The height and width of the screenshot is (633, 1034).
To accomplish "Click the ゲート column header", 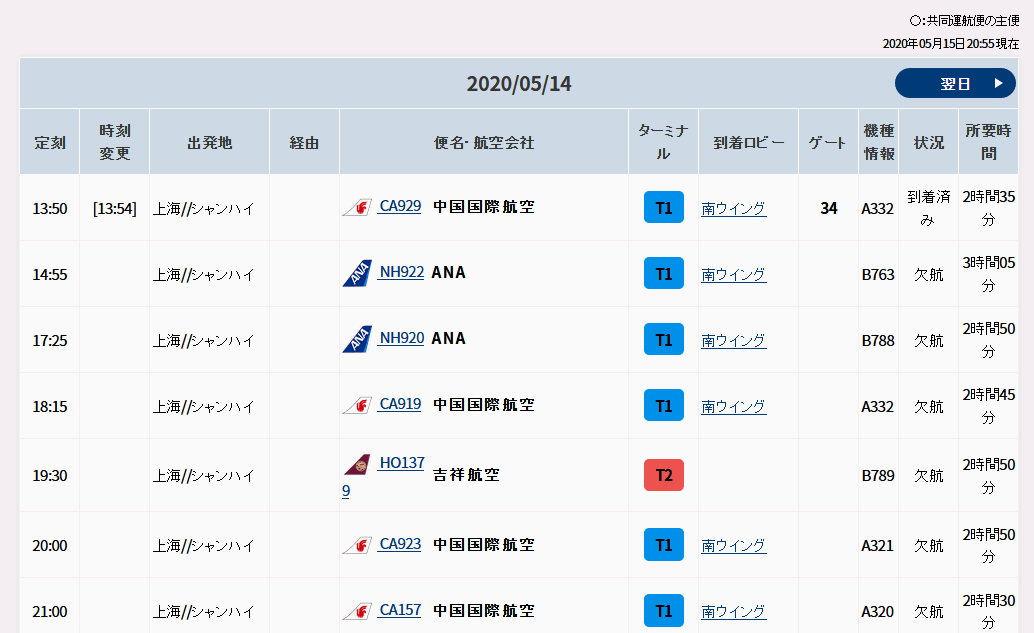I will coord(828,142).
